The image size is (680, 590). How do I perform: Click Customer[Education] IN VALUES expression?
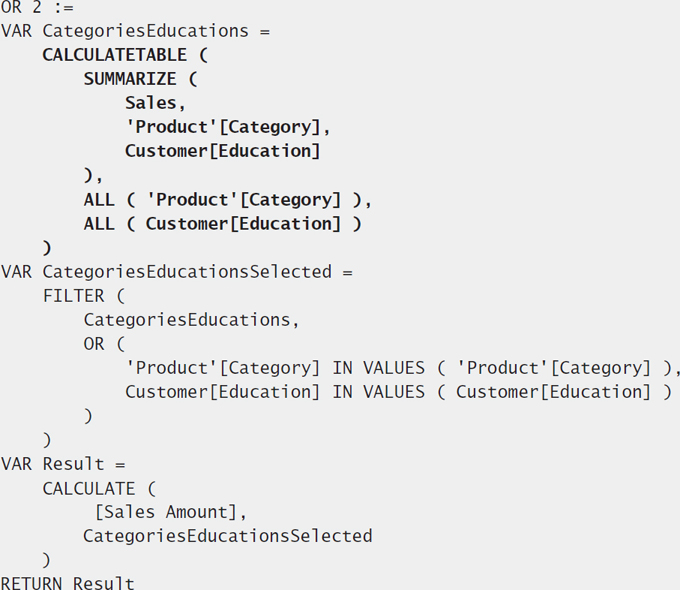coord(398,392)
